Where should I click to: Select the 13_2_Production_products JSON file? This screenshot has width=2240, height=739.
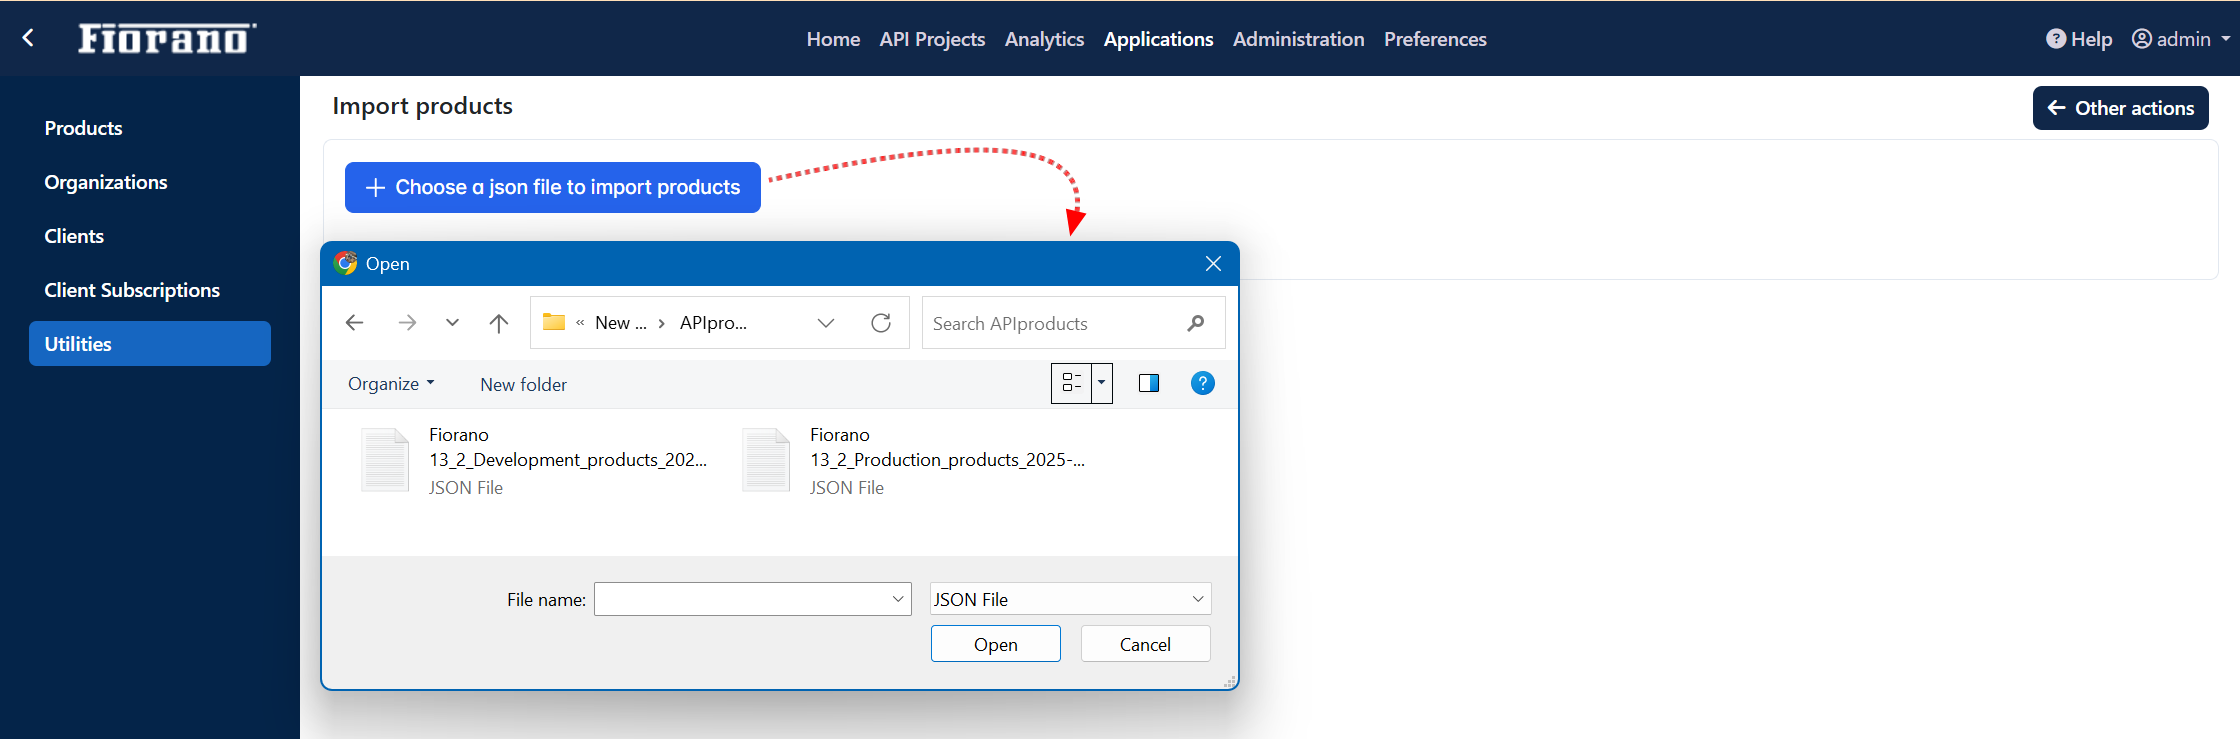(x=914, y=461)
